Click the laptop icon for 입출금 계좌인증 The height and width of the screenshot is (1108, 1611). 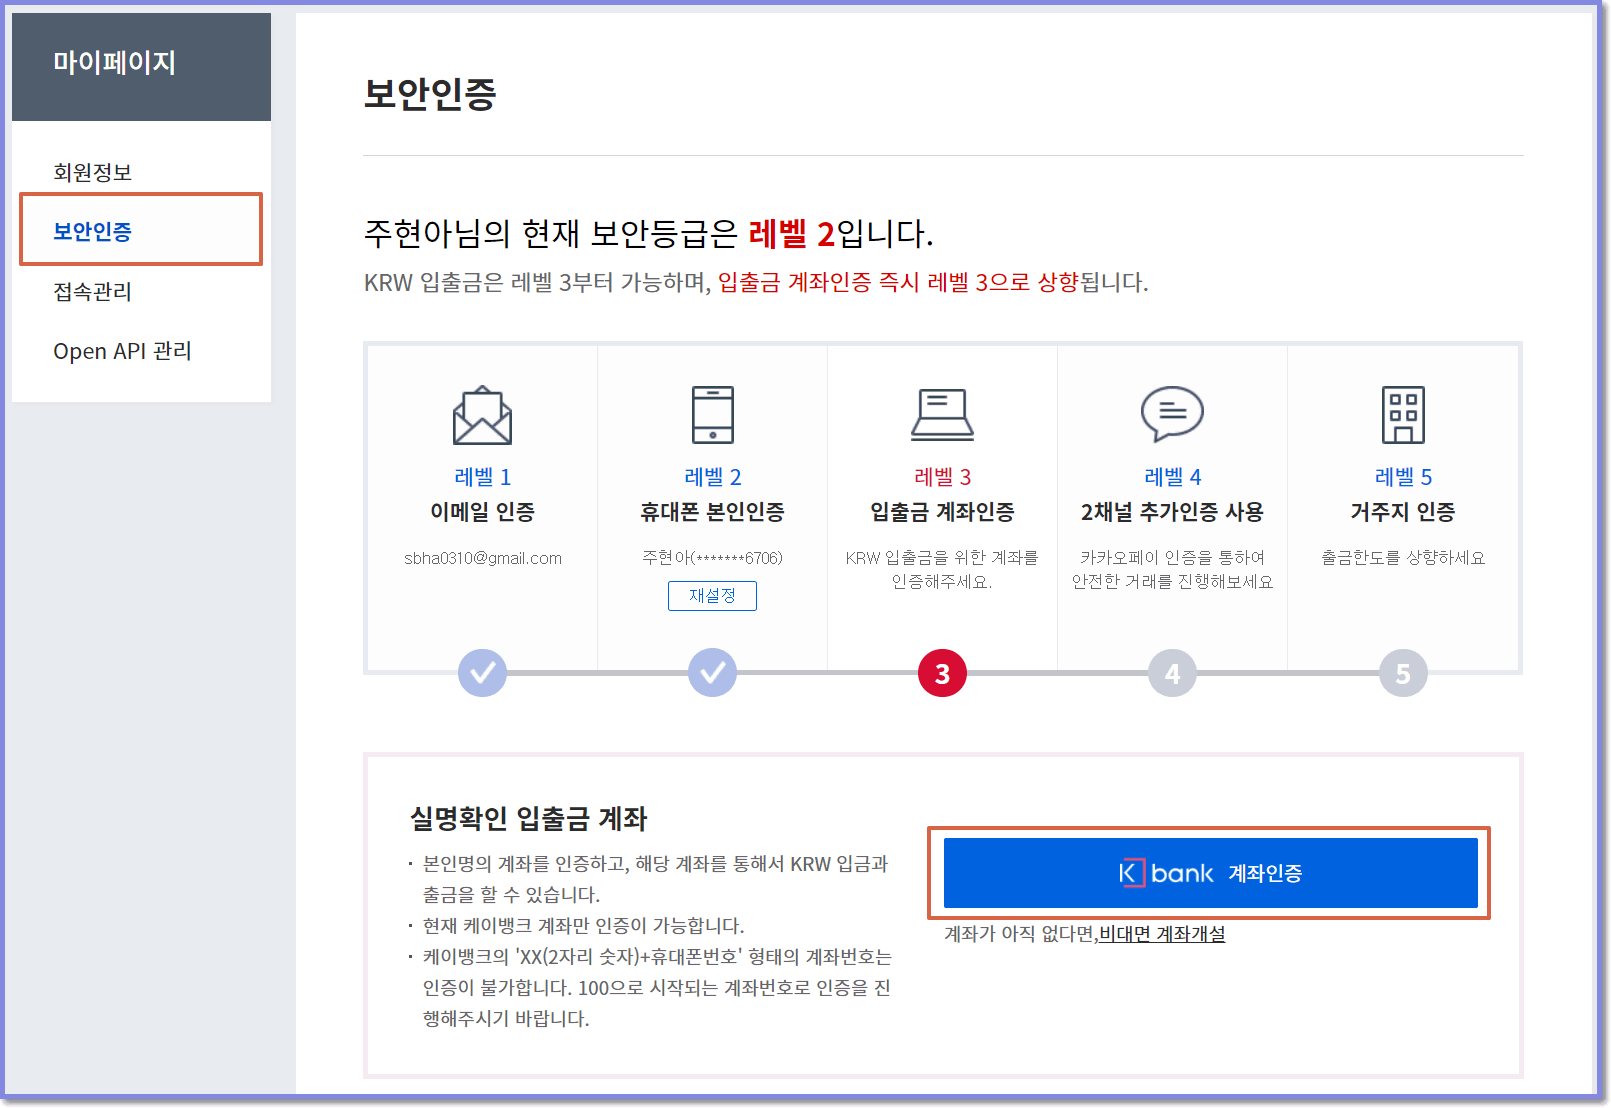pyautogui.click(x=942, y=415)
